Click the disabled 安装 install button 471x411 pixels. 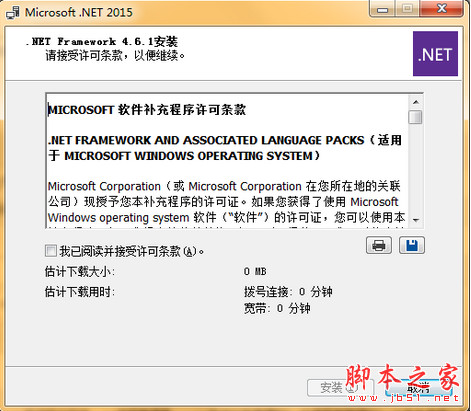(x=340, y=388)
